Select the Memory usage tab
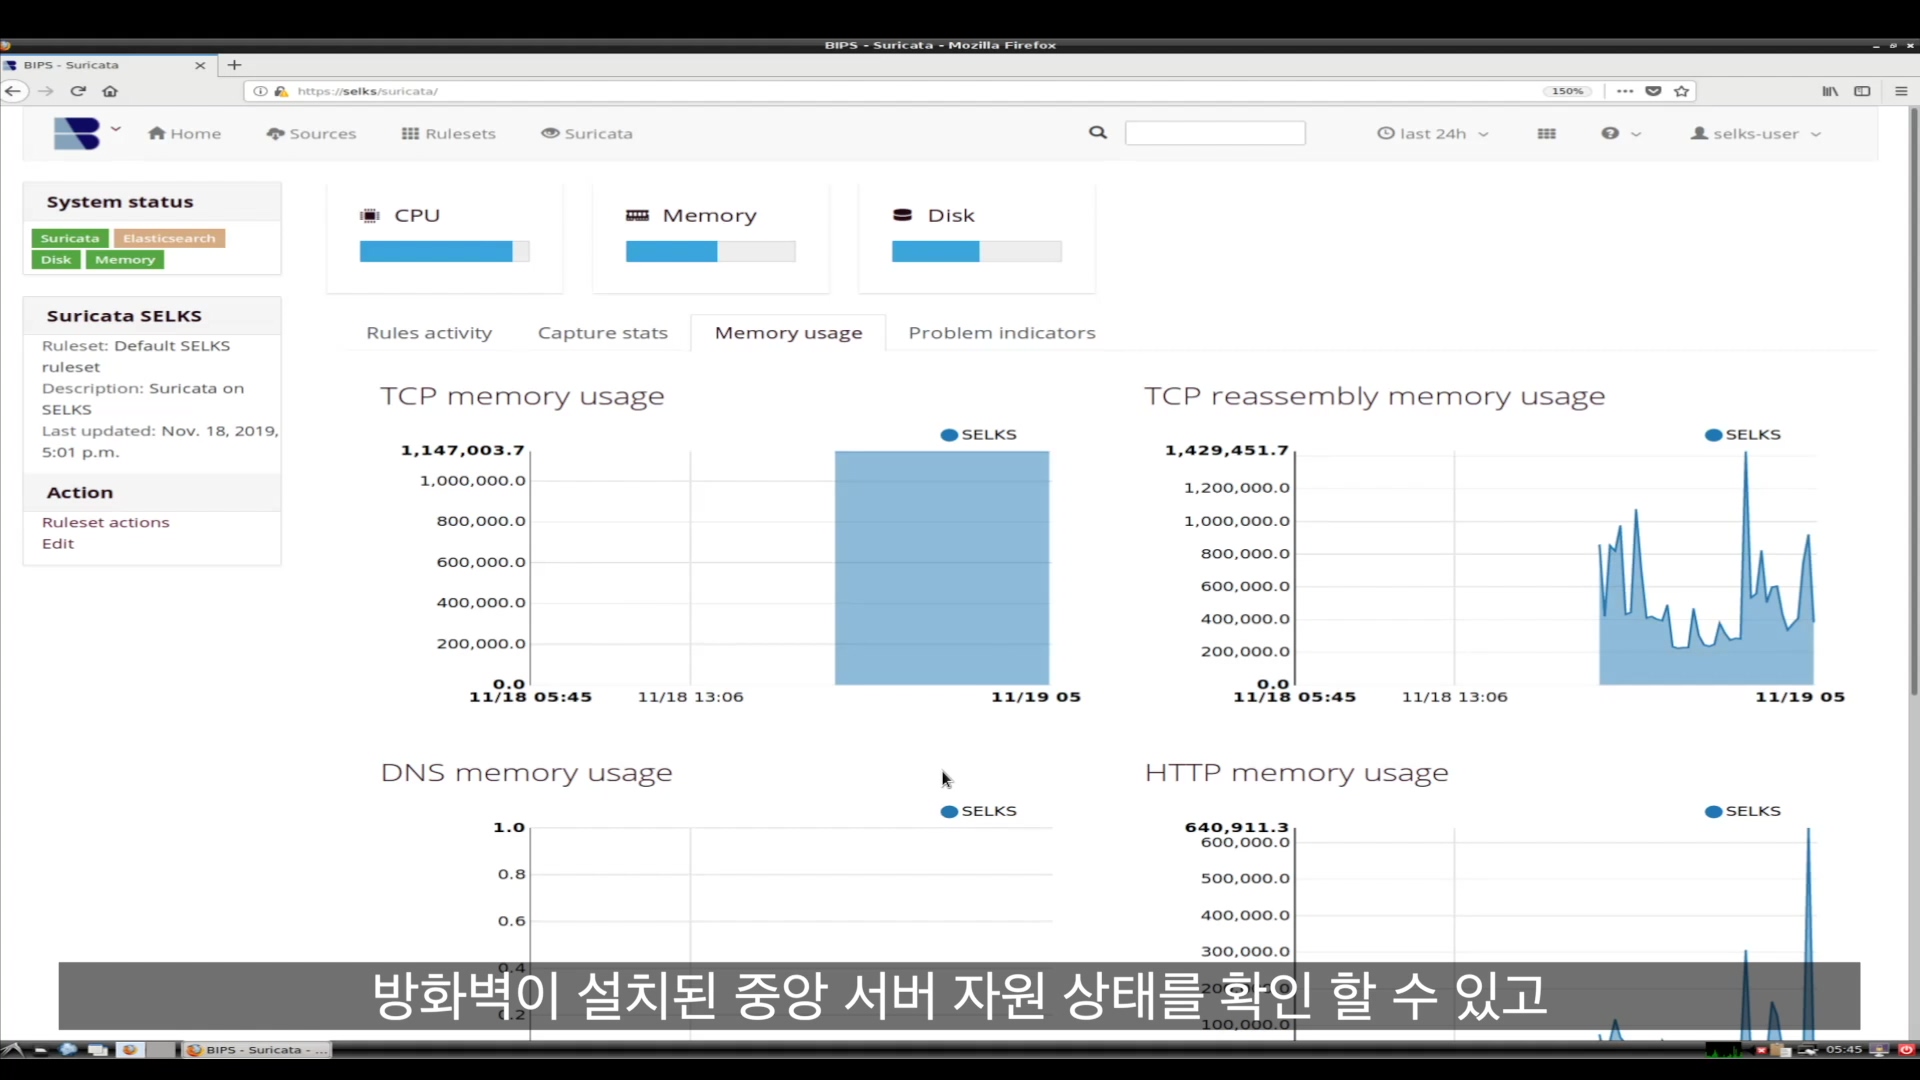Screen dimensions: 1920x1080 pos(788,333)
